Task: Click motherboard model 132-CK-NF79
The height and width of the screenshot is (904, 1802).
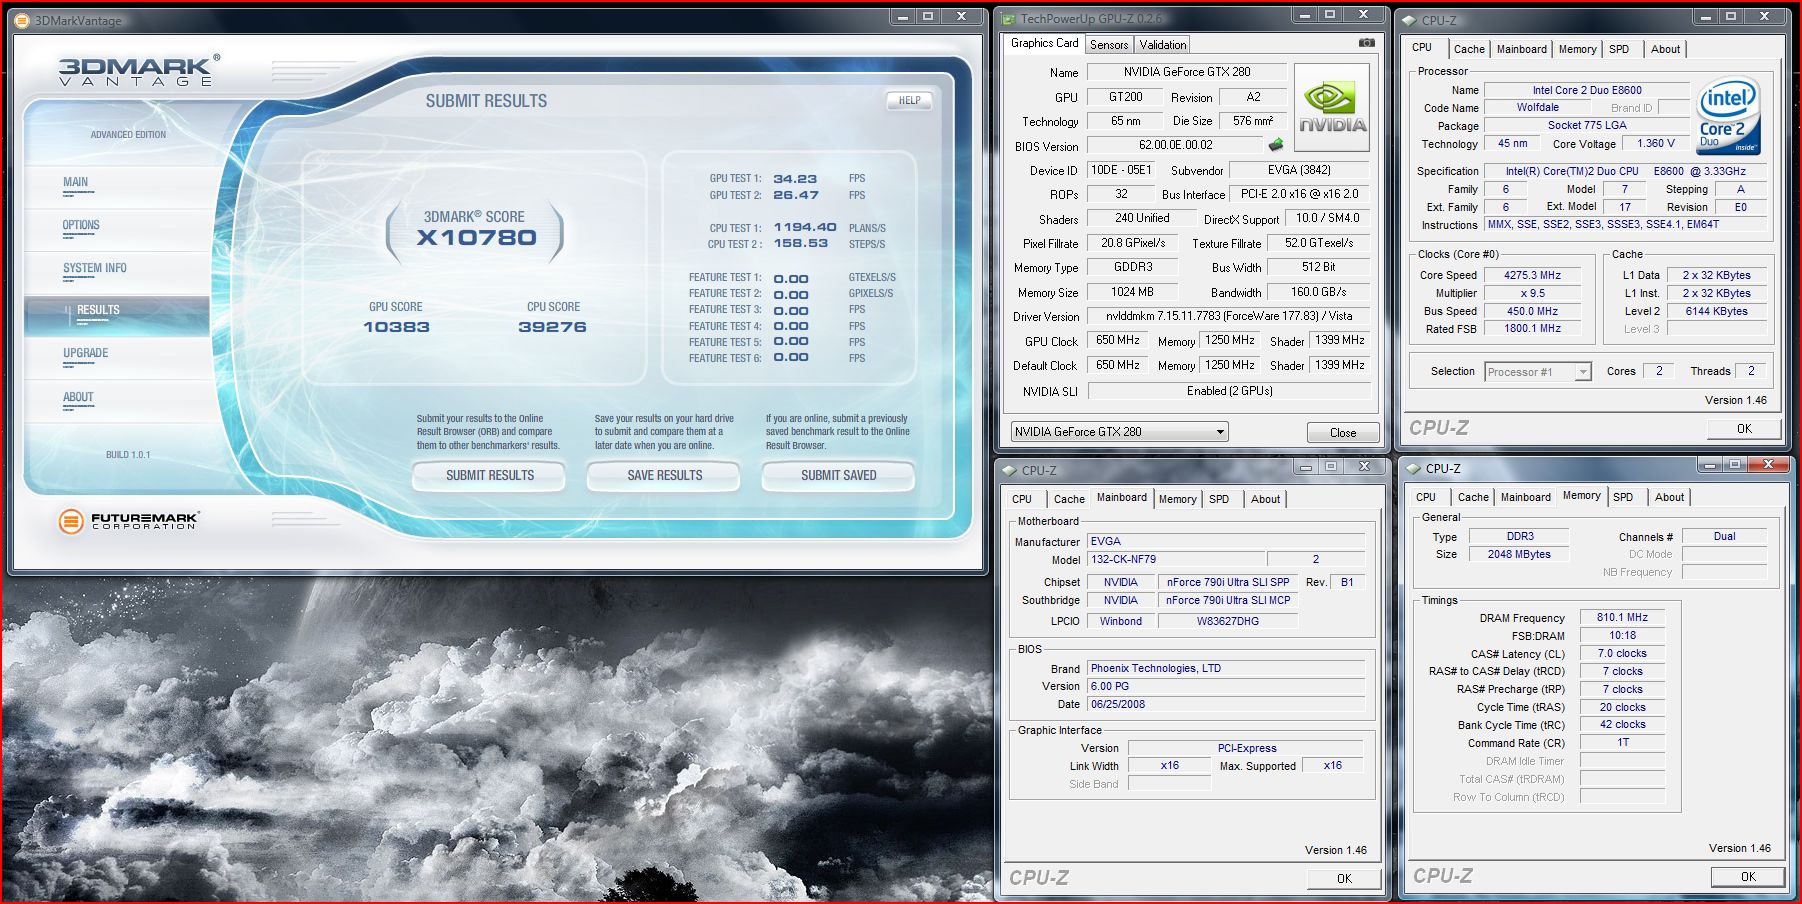Action: pos(1175,559)
